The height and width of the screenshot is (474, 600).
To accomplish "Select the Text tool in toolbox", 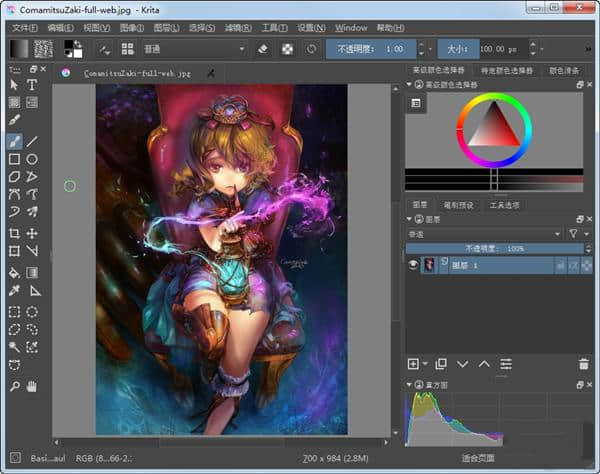I will pyautogui.click(x=32, y=86).
